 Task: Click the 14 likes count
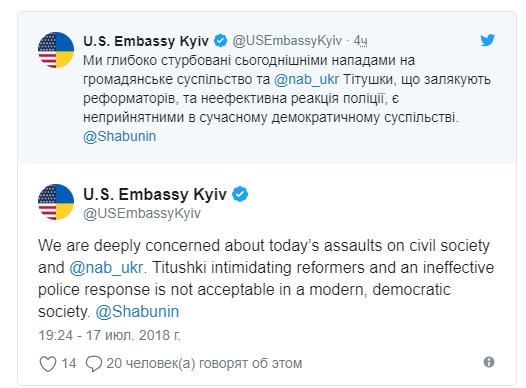coord(69,364)
